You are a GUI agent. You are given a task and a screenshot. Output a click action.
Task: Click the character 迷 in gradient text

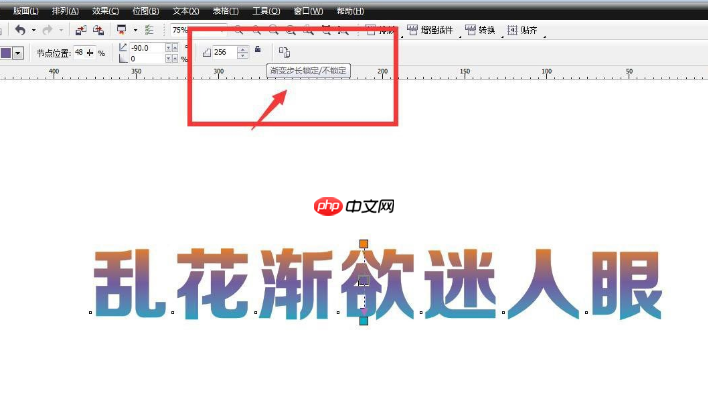(461, 283)
